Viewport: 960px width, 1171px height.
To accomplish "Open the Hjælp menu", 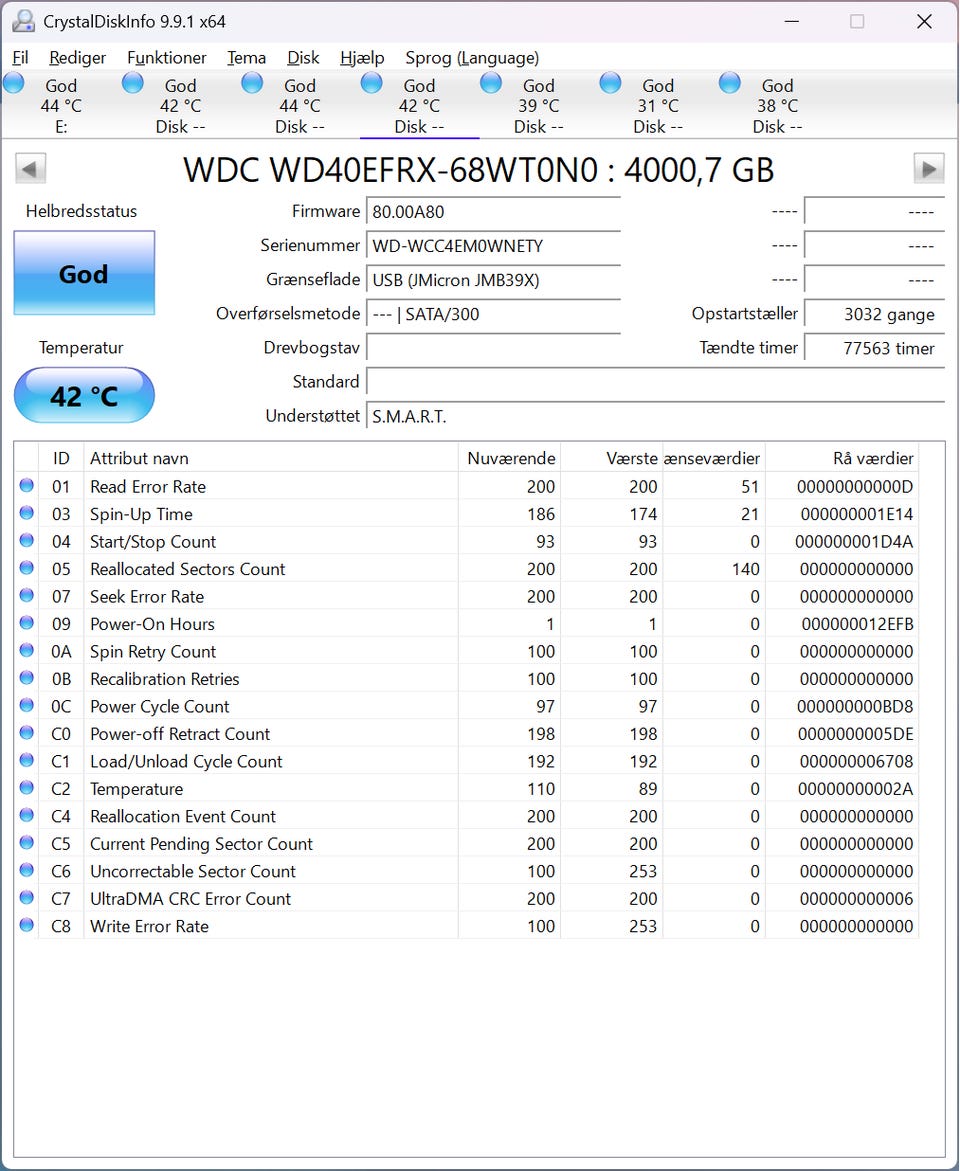I will pos(362,58).
